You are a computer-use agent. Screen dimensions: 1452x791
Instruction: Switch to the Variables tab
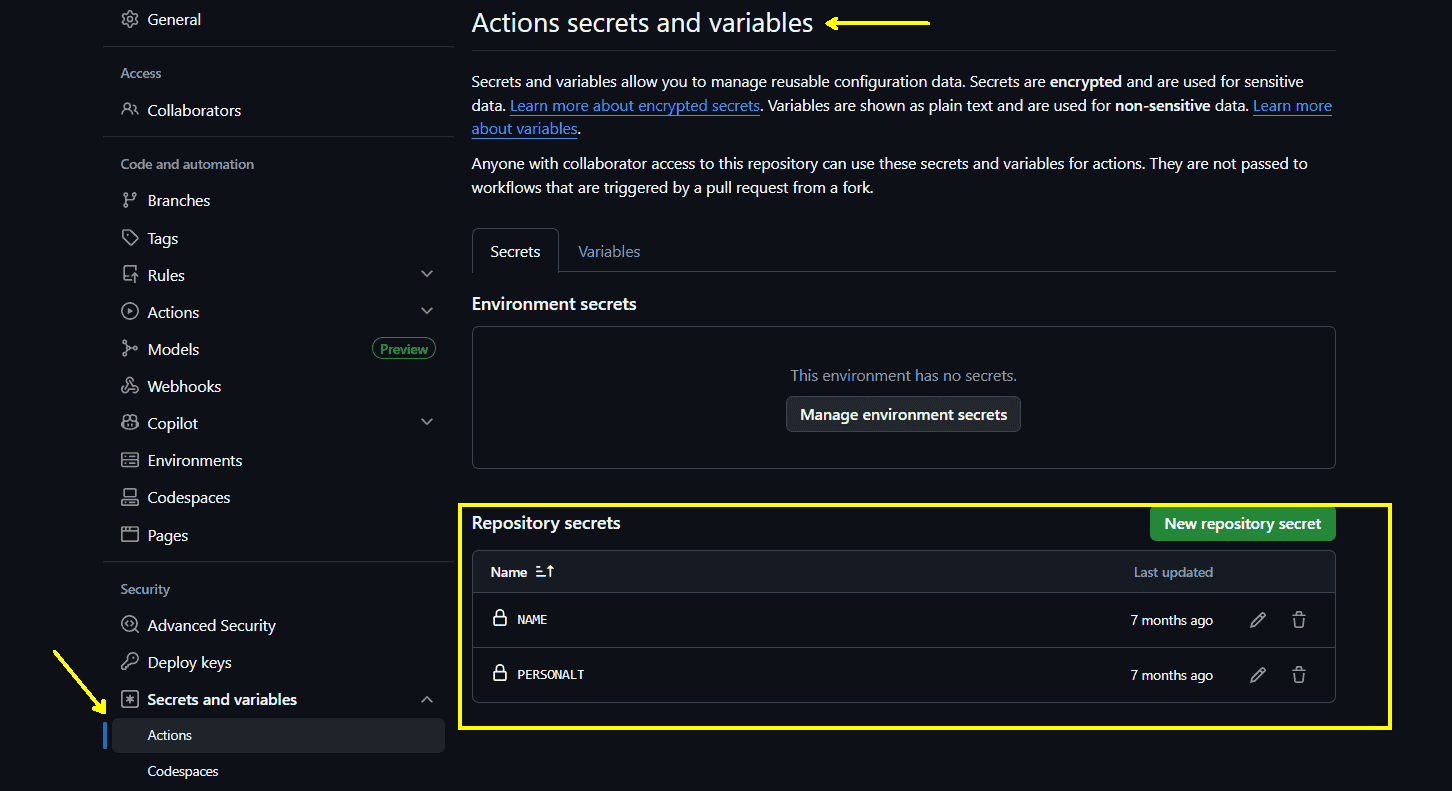click(609, 251)
